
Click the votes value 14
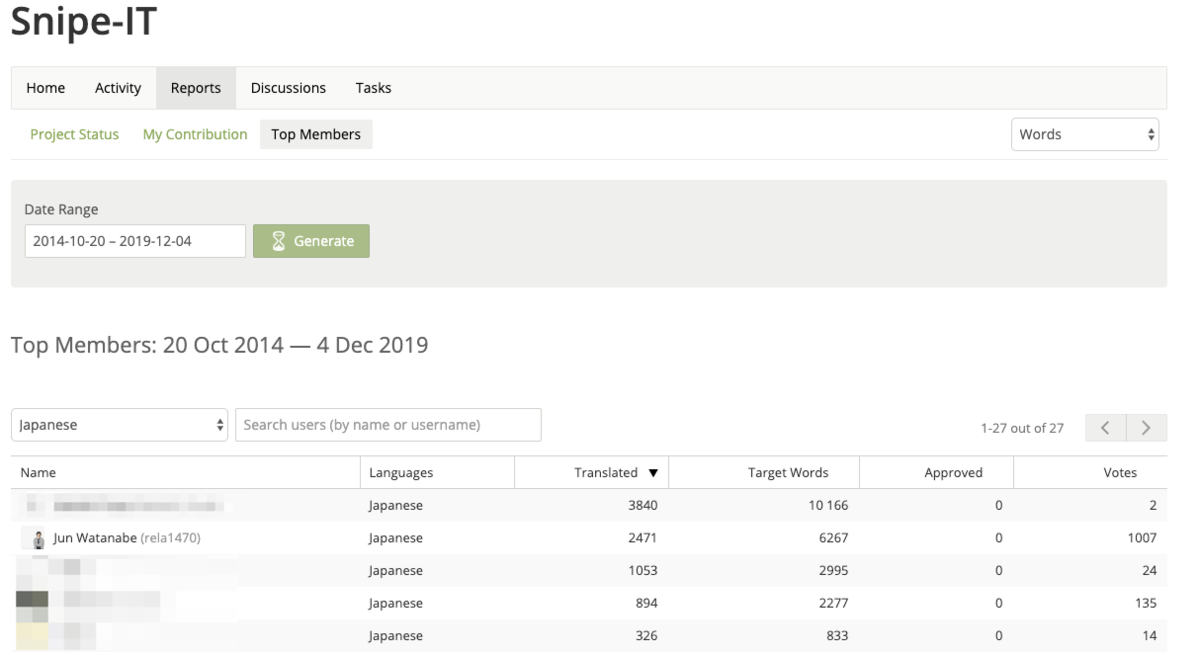[x=1149, y=636]
